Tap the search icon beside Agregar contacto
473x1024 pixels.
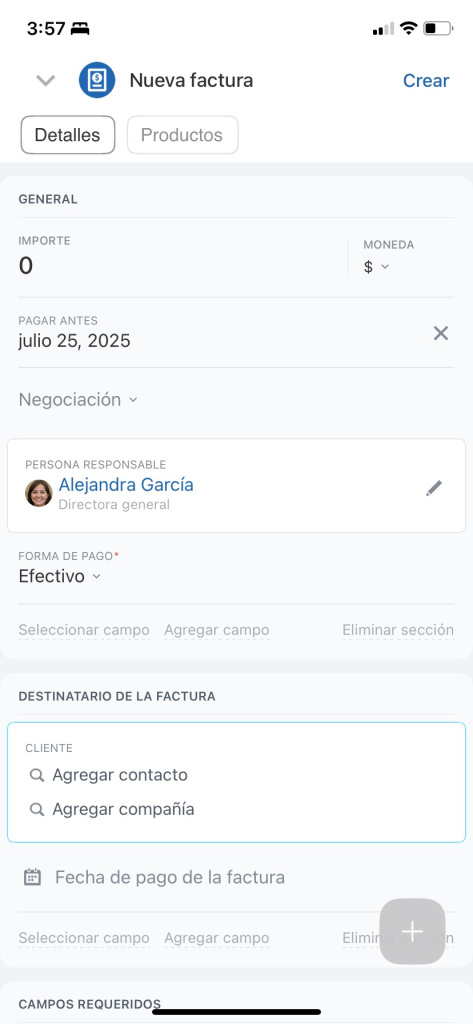tap(37, 775)
